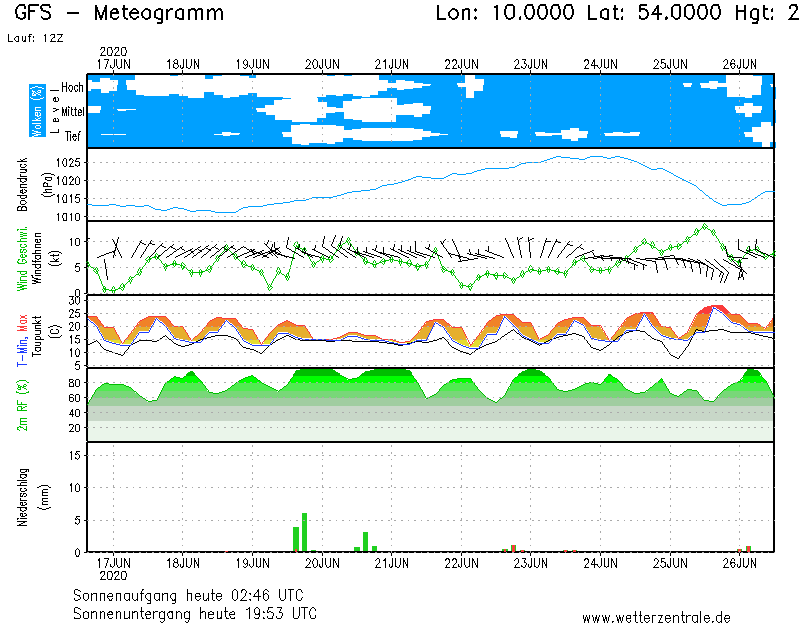800x625 pixels.
Task: Click the green "Wind Geschwi." label
Action: 22,259
